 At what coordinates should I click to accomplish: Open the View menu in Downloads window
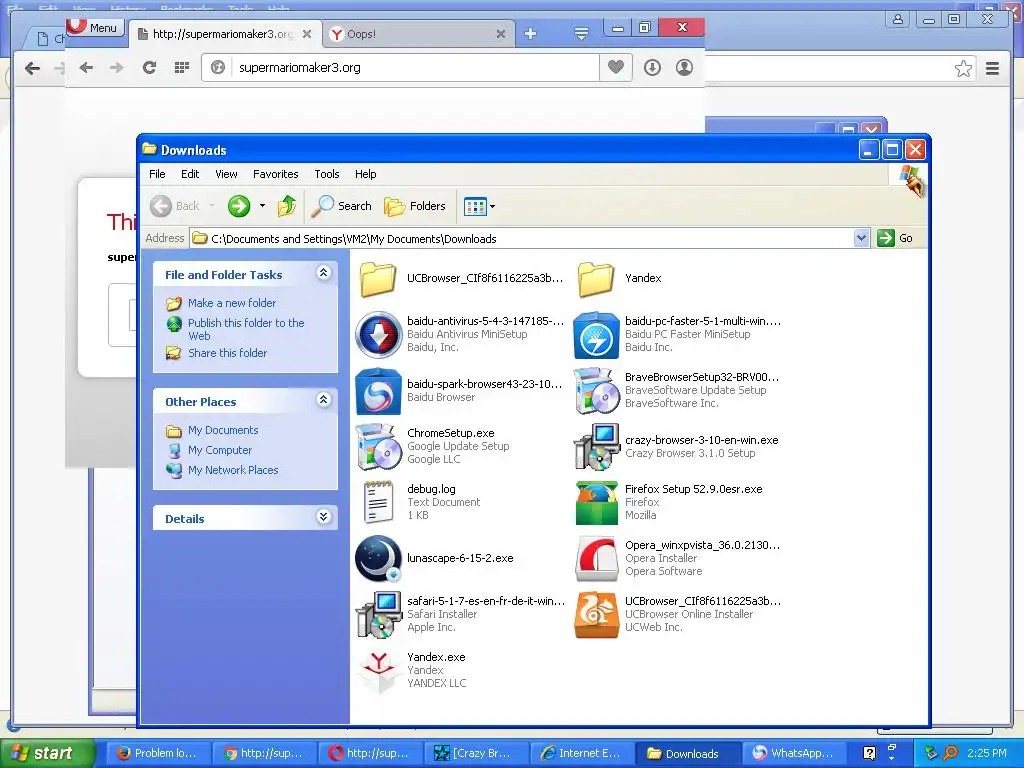[226, 174]
